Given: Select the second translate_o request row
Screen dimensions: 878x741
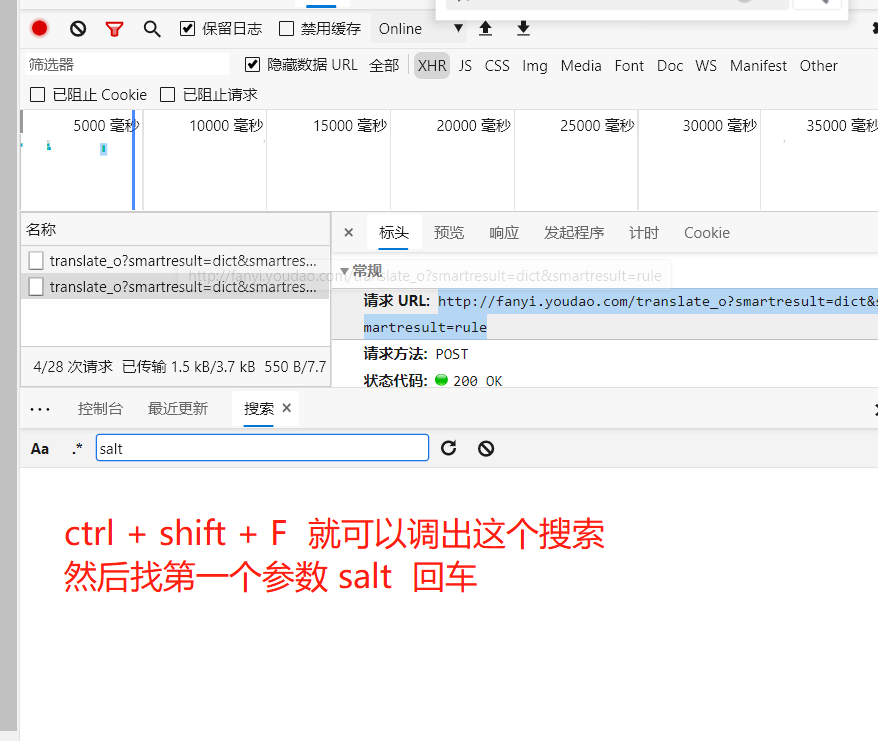Looking at the screenshot, I should tap(175, 287).
